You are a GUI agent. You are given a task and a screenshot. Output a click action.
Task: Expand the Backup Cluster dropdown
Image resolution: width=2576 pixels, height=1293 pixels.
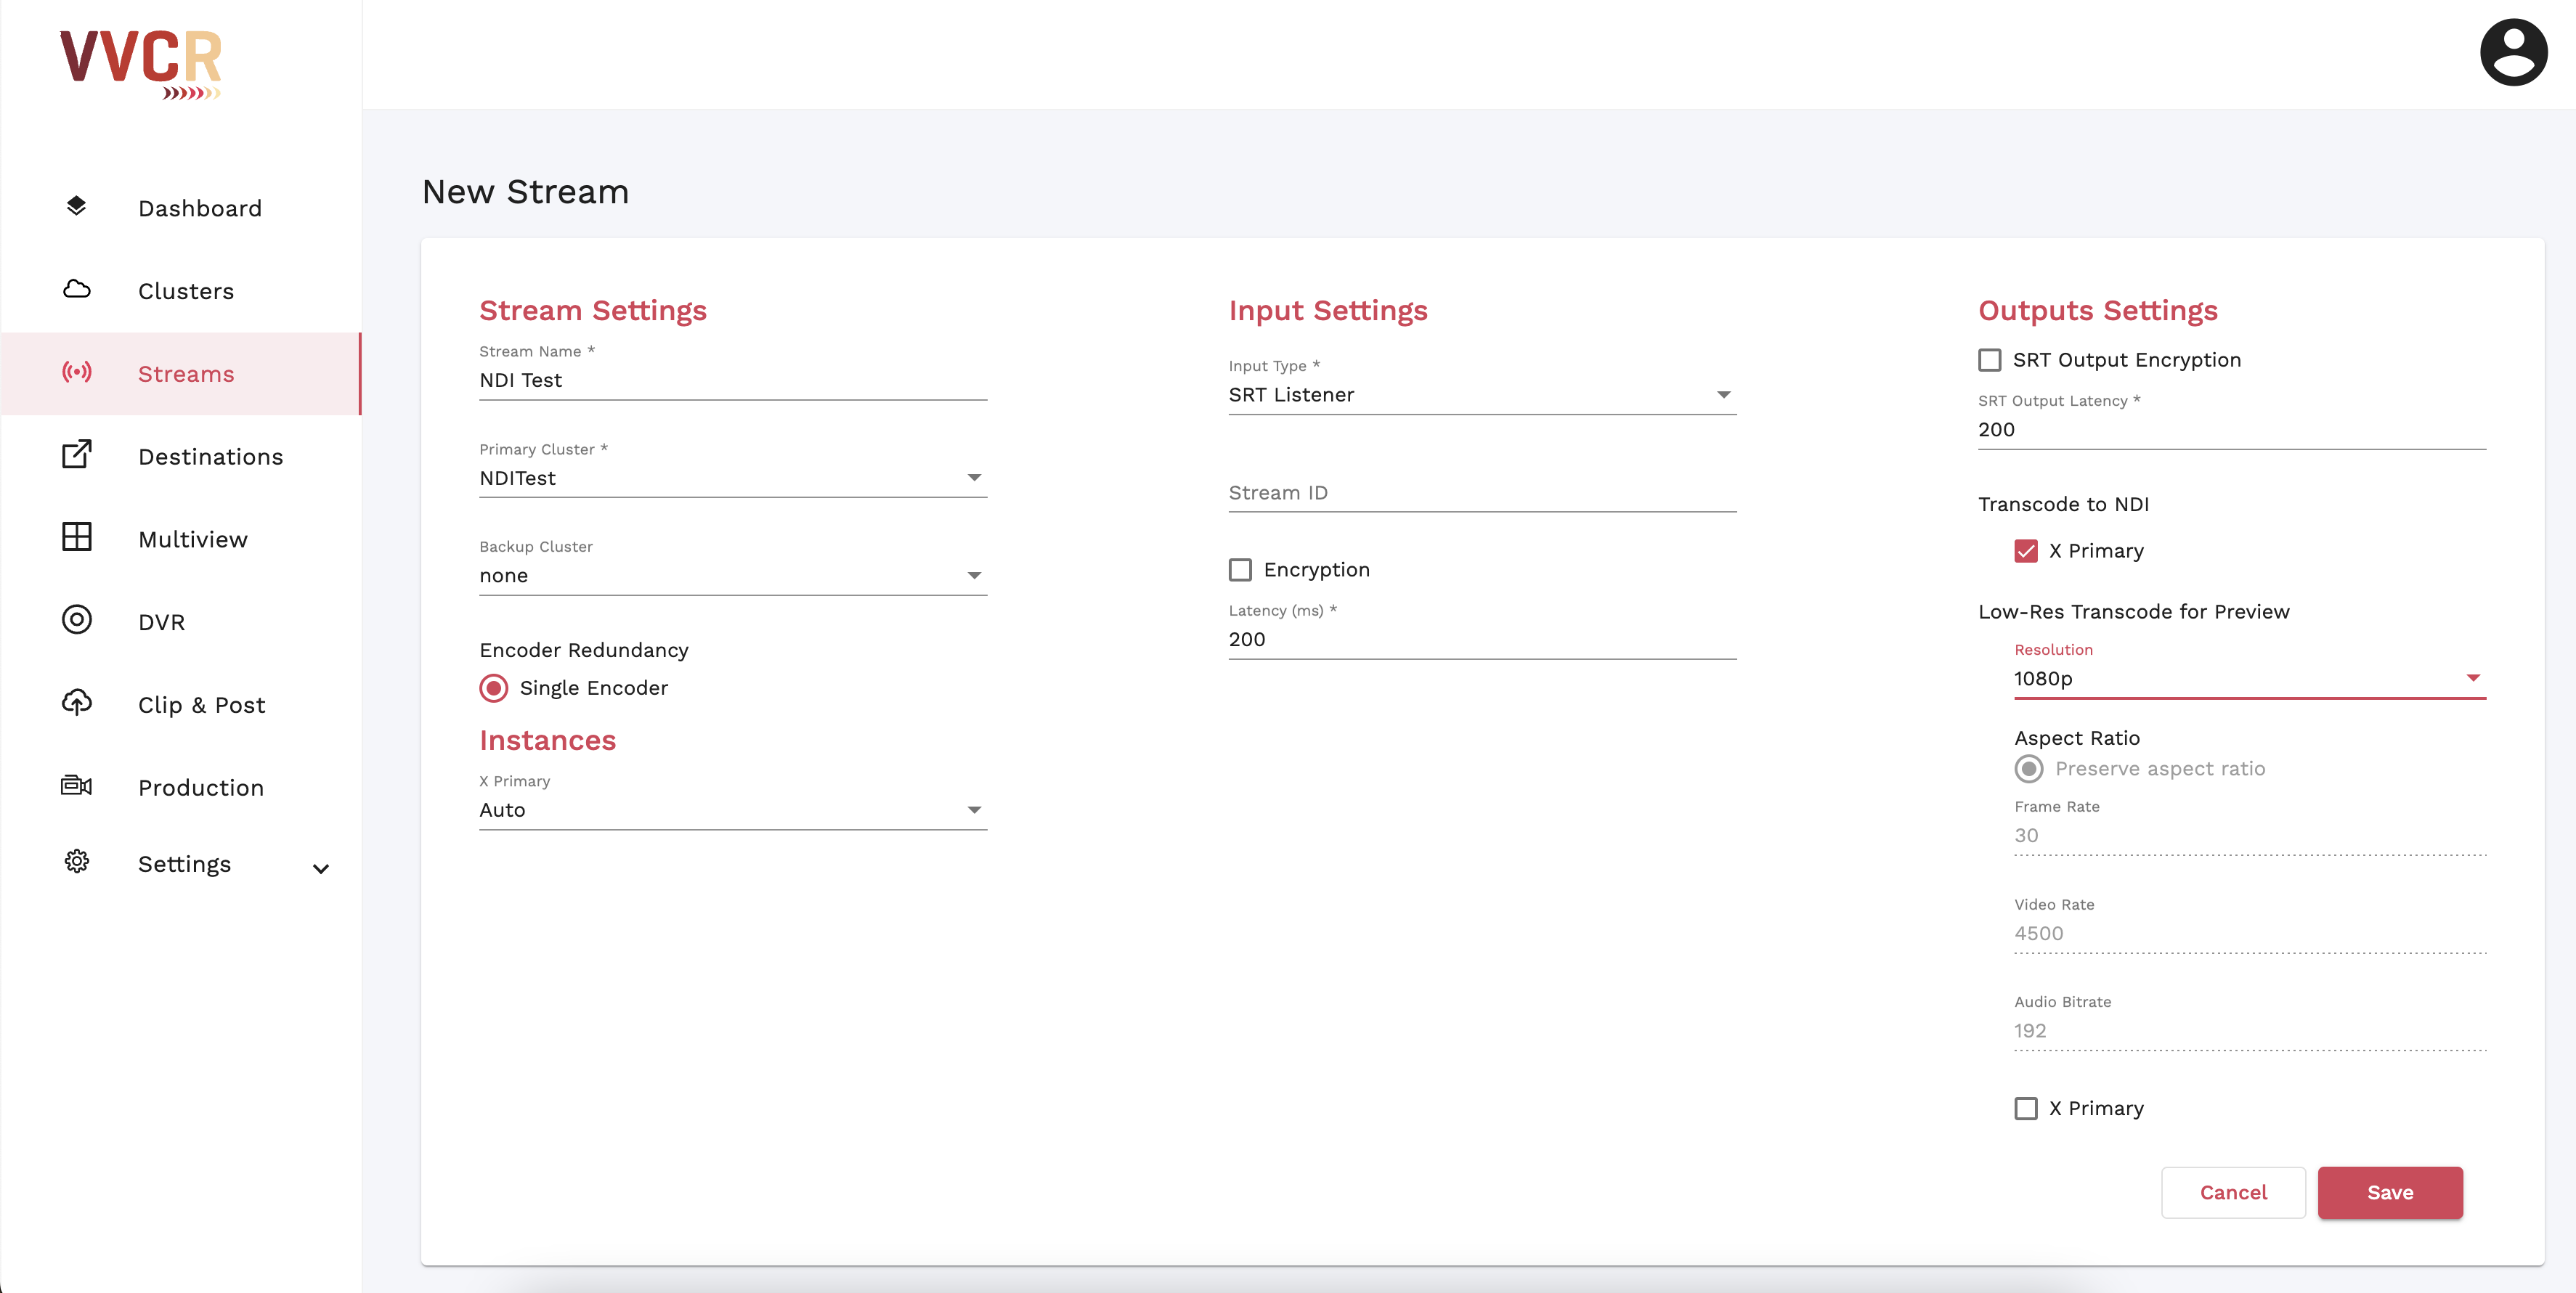(975, 575)
